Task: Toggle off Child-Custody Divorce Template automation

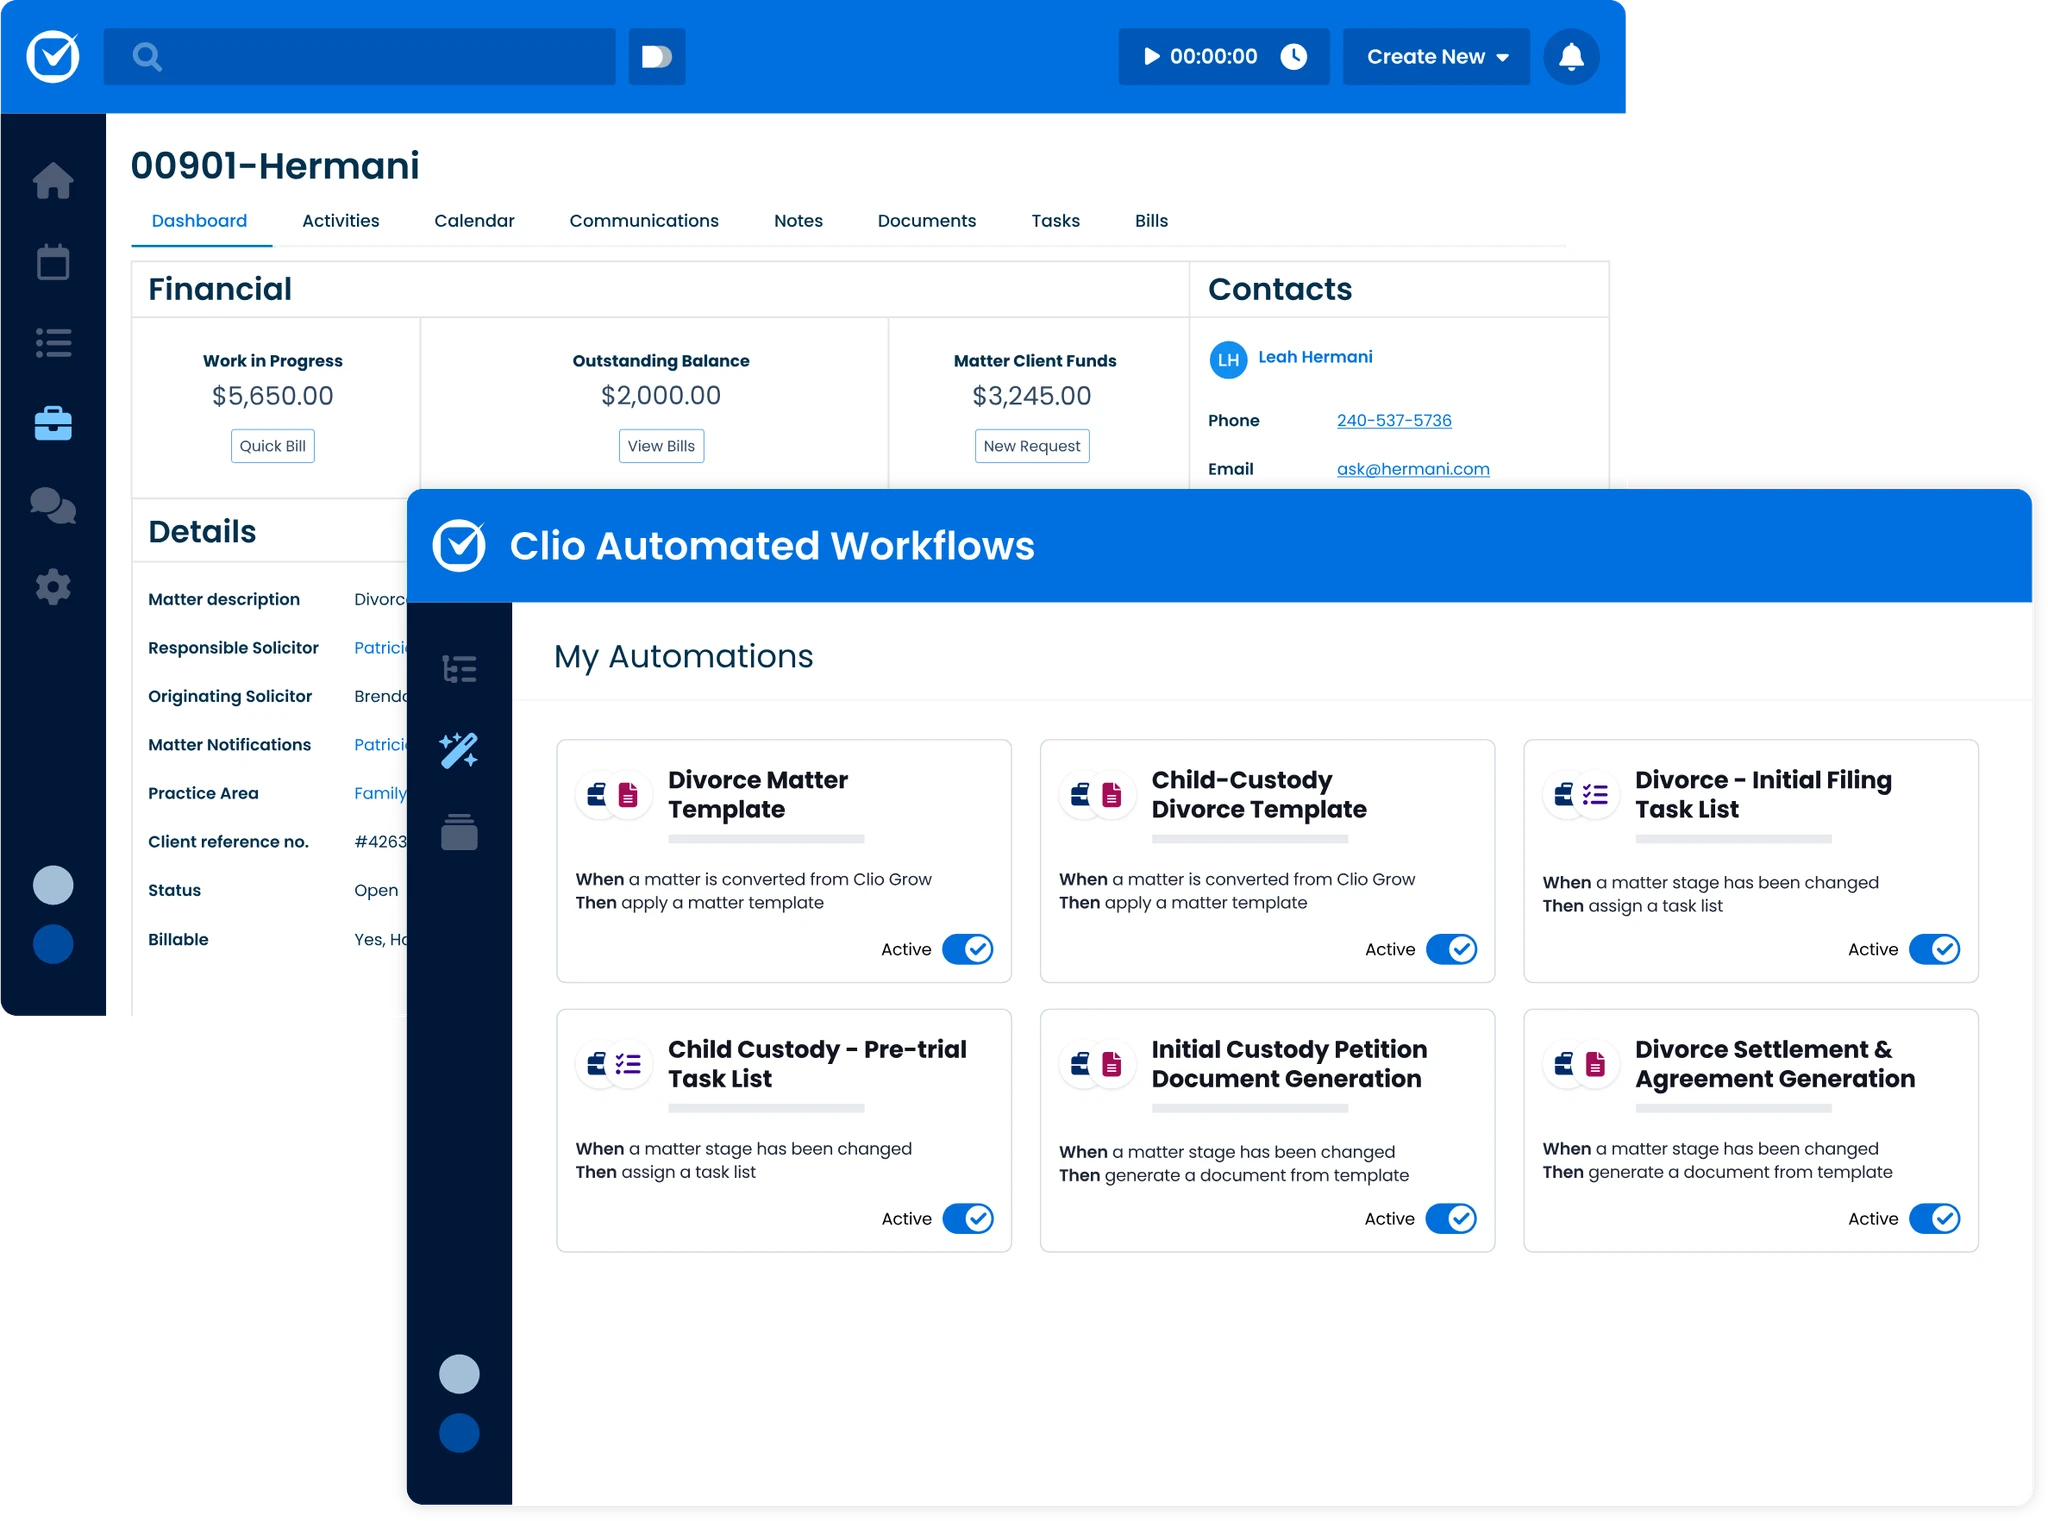Action: (1451, 949)
